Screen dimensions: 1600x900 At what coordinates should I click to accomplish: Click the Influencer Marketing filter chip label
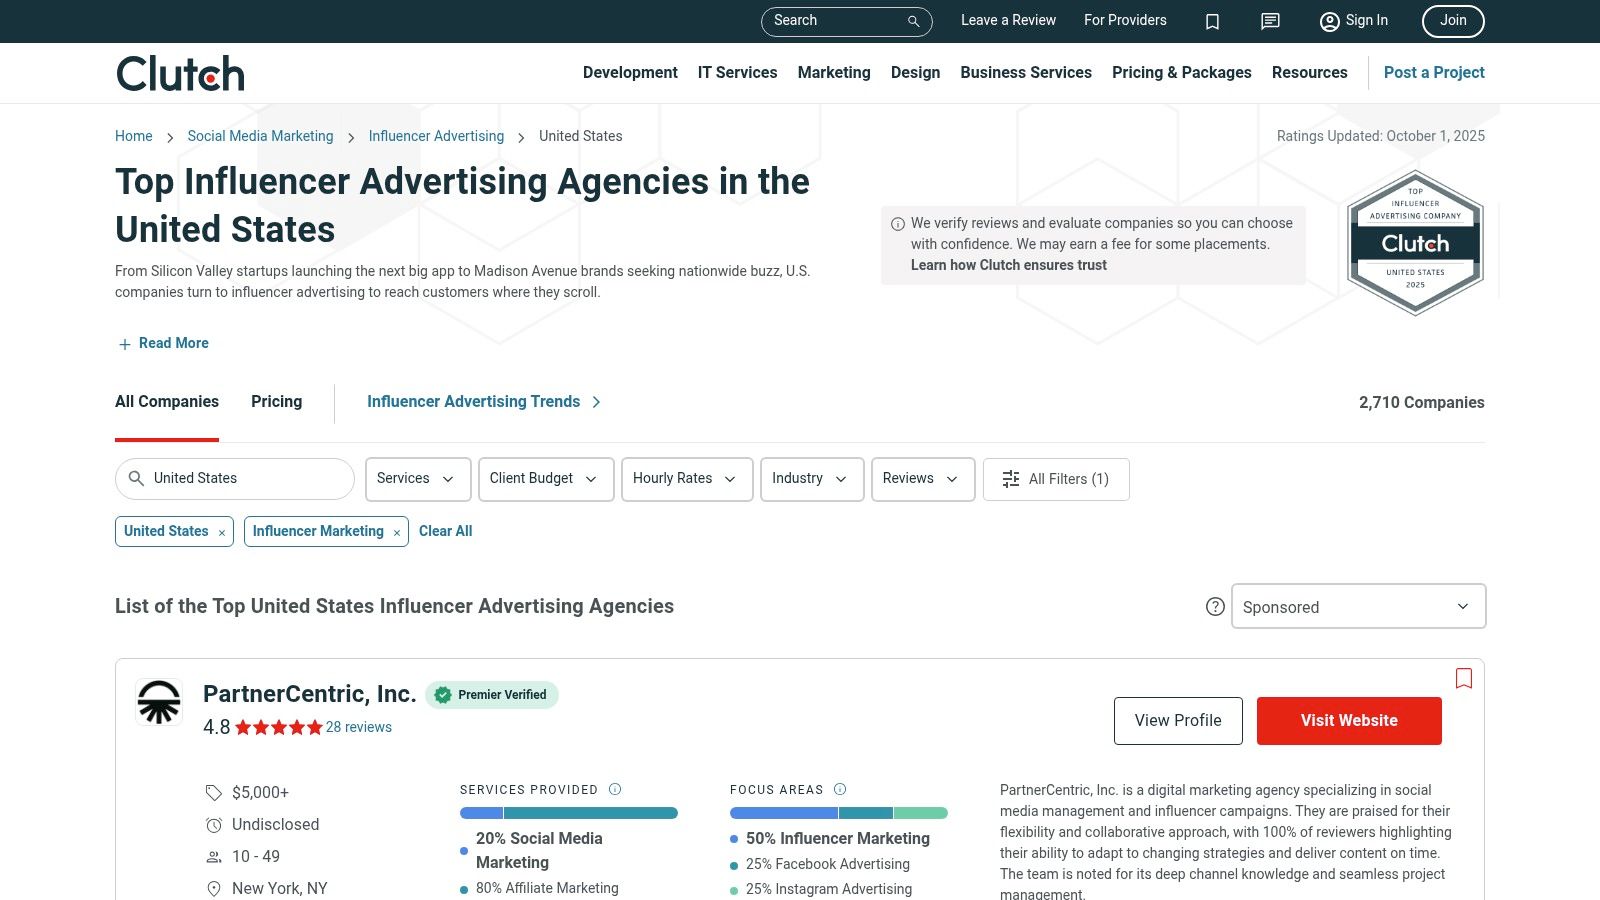tap(318, 531)
